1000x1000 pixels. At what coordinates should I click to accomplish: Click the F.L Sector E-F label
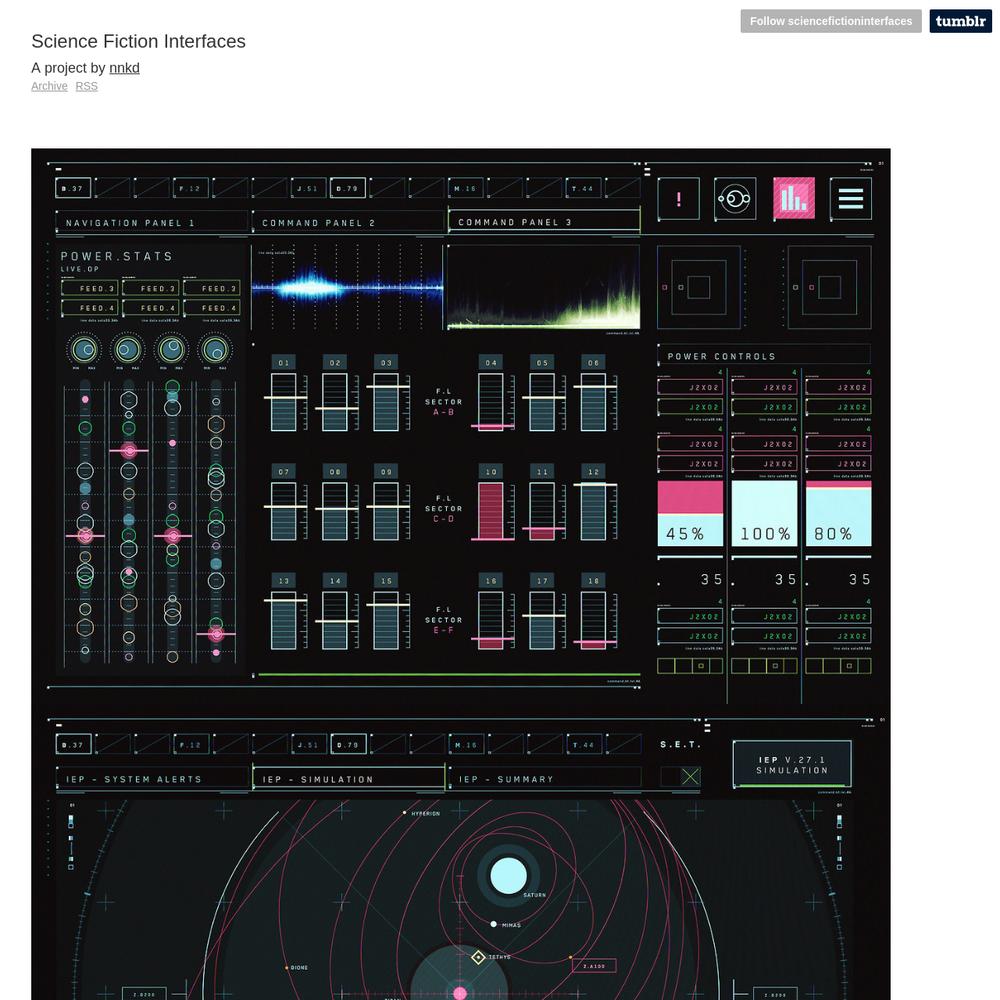click(443, 620)
